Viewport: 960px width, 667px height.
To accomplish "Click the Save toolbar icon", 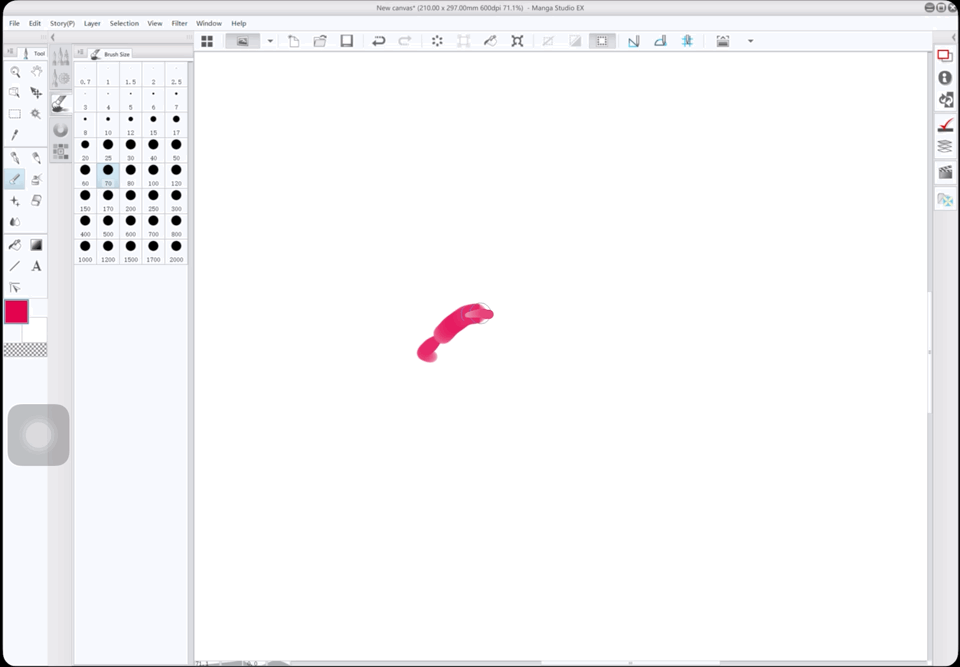I will point(347,41).
